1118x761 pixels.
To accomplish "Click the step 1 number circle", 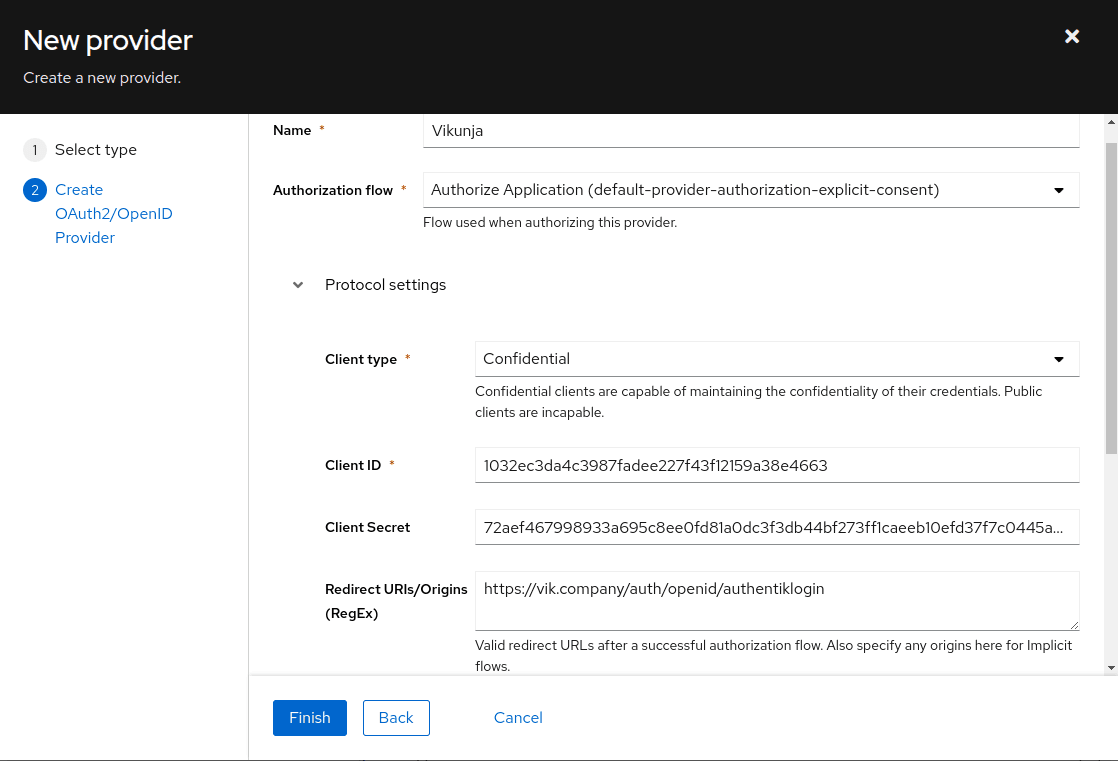I will click(x=35, y=150).
